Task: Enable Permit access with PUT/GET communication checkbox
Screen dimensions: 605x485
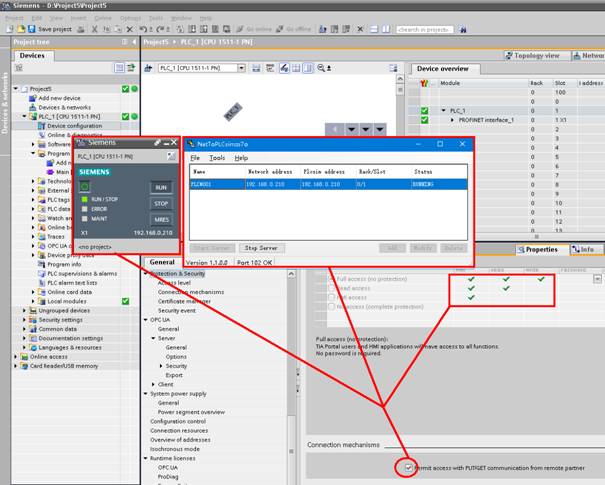Action: point(408,467)
